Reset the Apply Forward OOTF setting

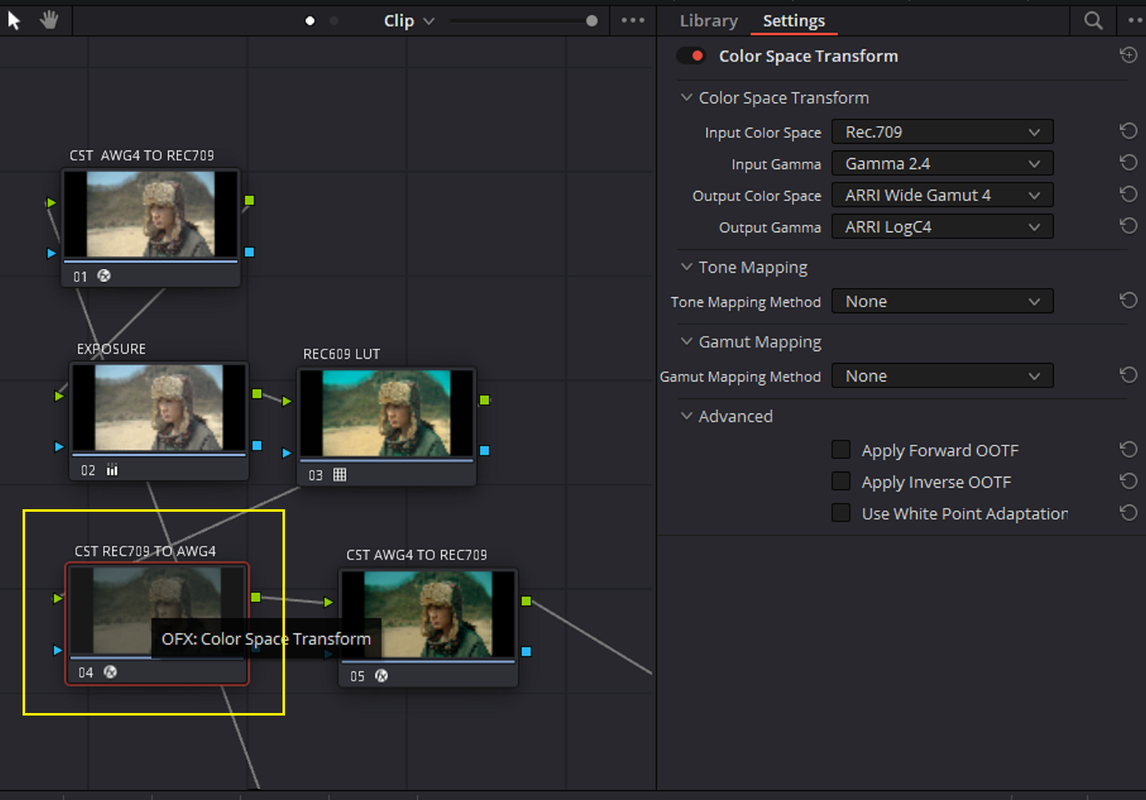pos(1128,449)
